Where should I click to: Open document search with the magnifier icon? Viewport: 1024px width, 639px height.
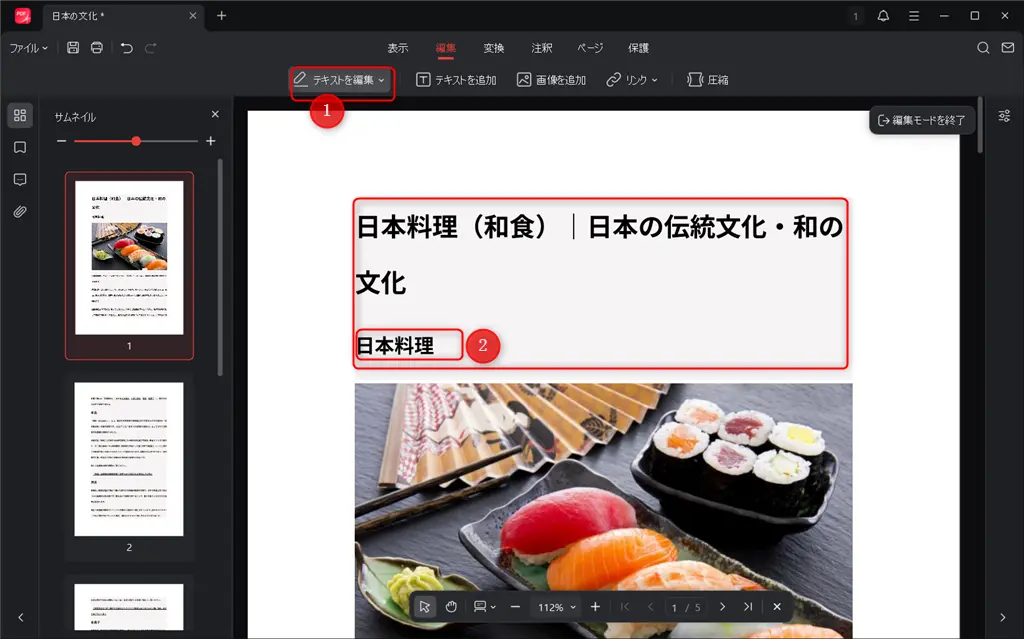coord(982,47)
